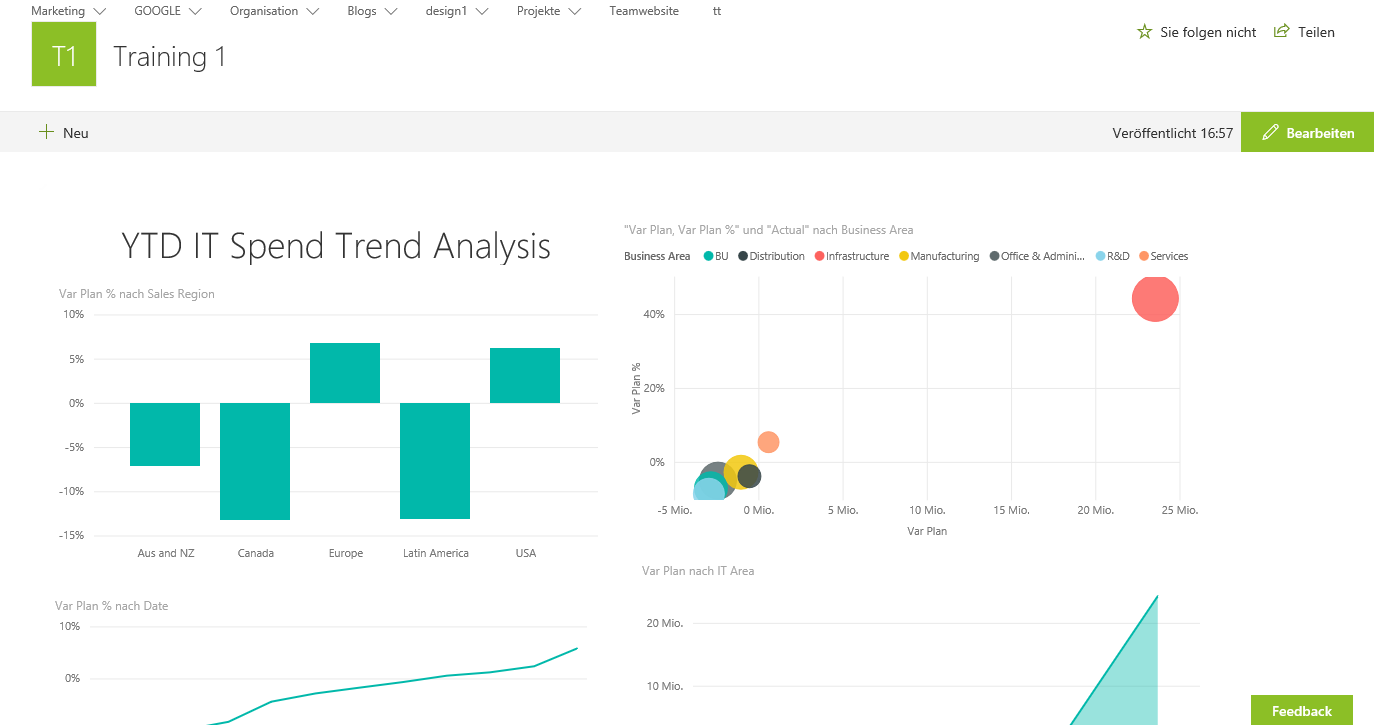Click the plus icon next to Neu
Viewport: 1374px width, 725px height.
[x=46, y=132]
